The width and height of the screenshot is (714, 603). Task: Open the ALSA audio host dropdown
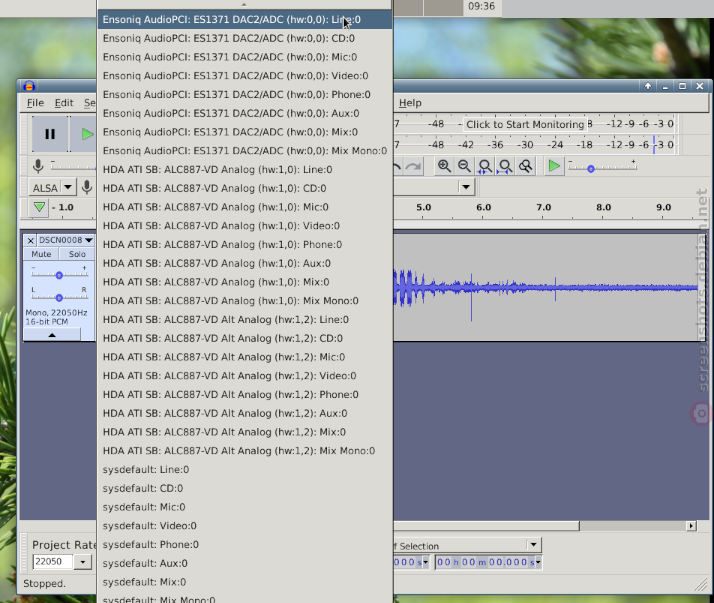[52, 187]
